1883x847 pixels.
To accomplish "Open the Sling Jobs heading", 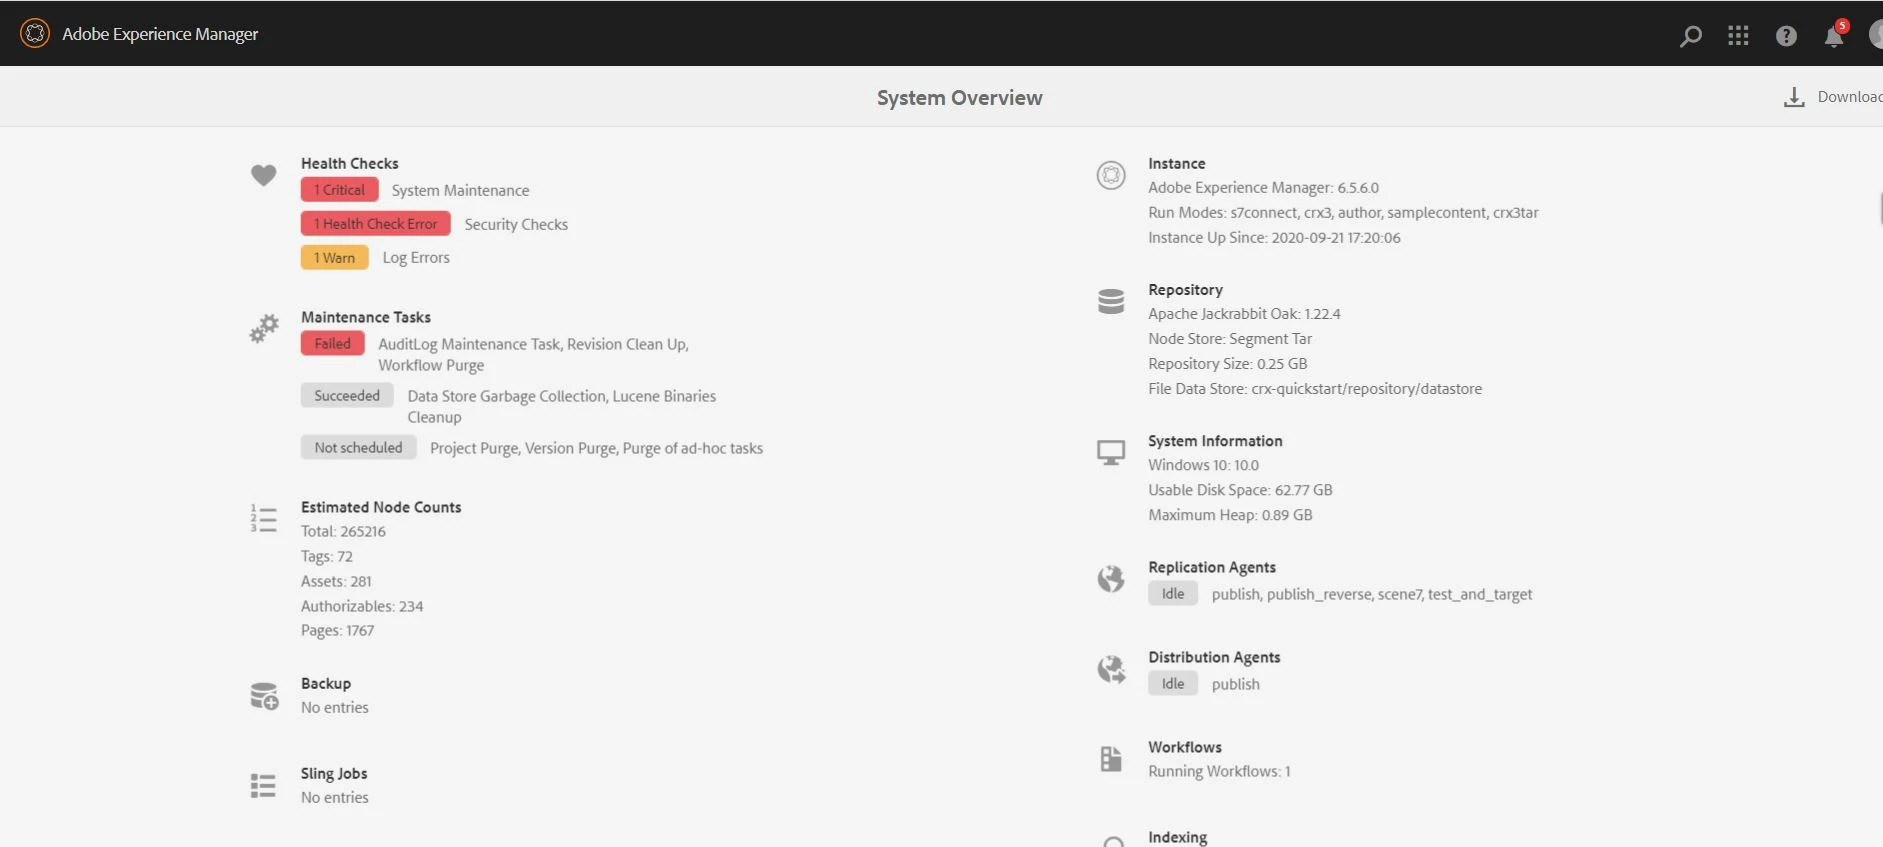I will 334,773.
